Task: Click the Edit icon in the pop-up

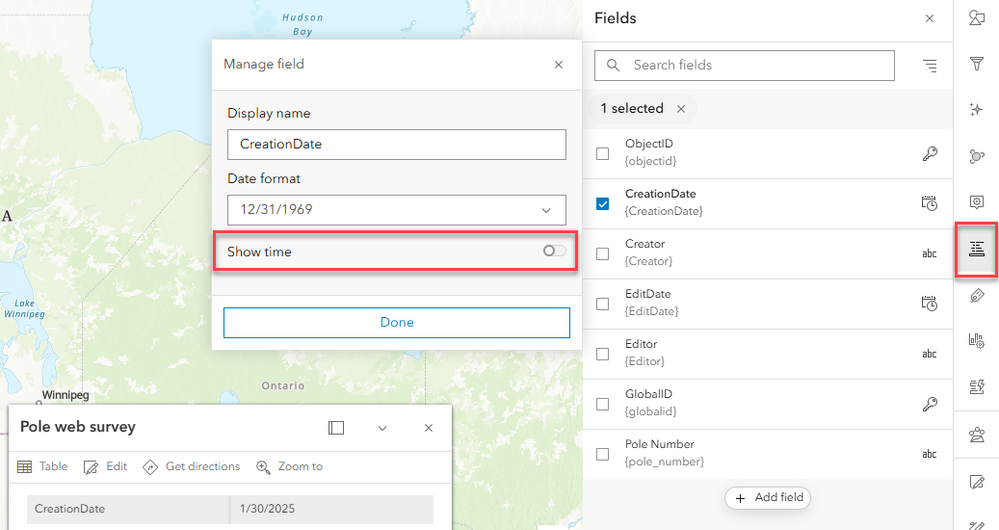Action: 91,467
